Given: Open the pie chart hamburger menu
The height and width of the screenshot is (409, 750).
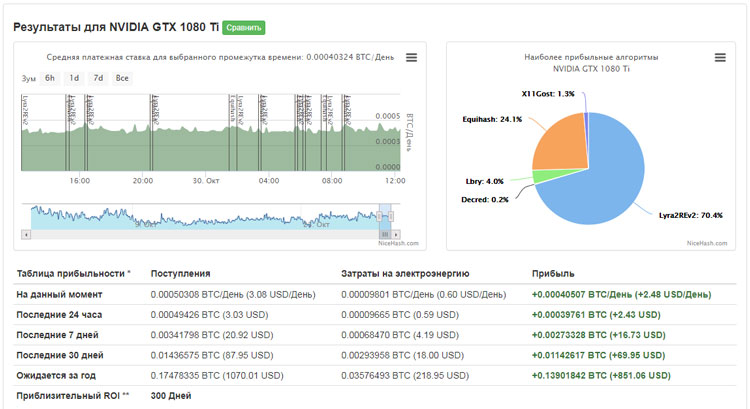Looking at the screenshot, I should (x=720, y=57).
